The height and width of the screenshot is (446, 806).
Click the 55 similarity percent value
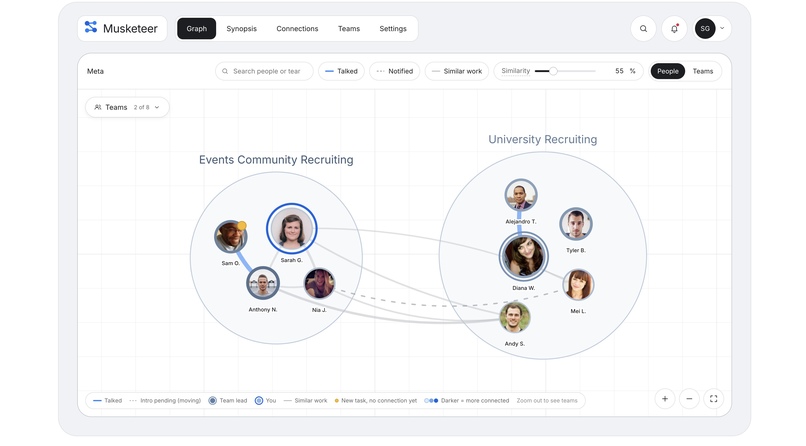point(619,71)
